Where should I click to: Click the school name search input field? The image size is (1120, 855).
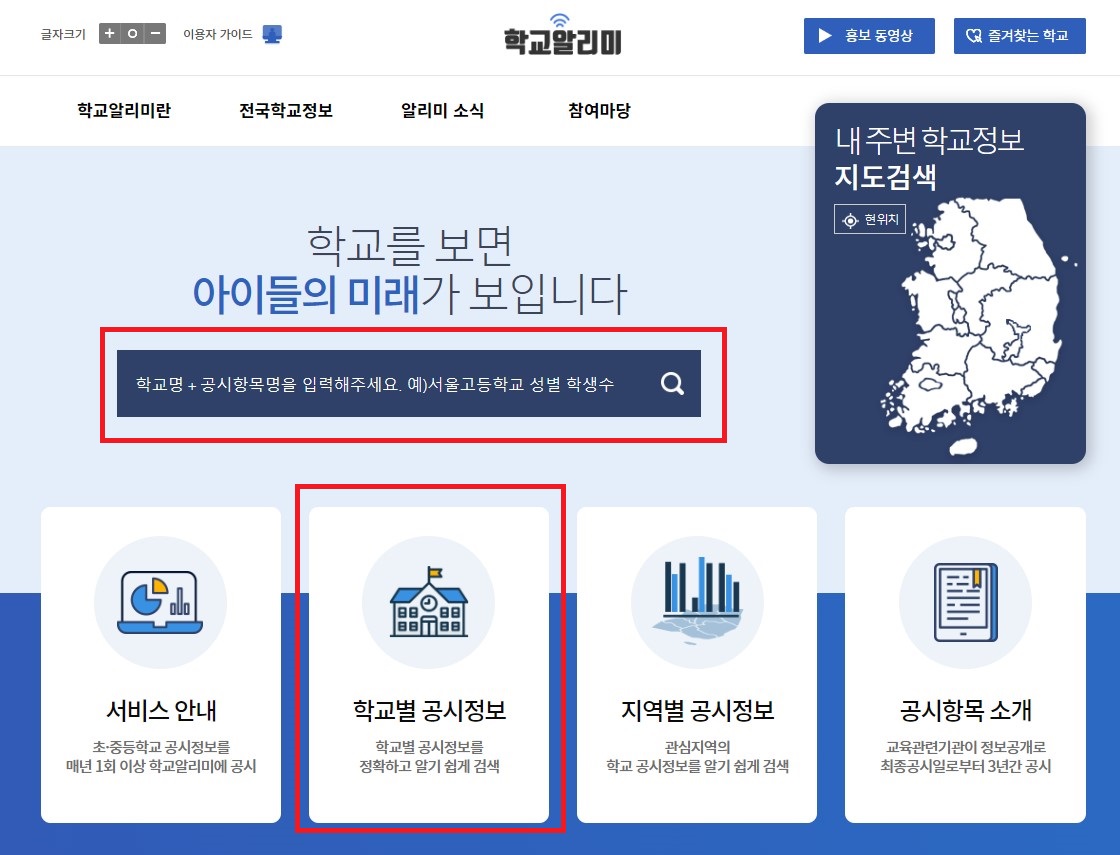click(x=380, y=383)
